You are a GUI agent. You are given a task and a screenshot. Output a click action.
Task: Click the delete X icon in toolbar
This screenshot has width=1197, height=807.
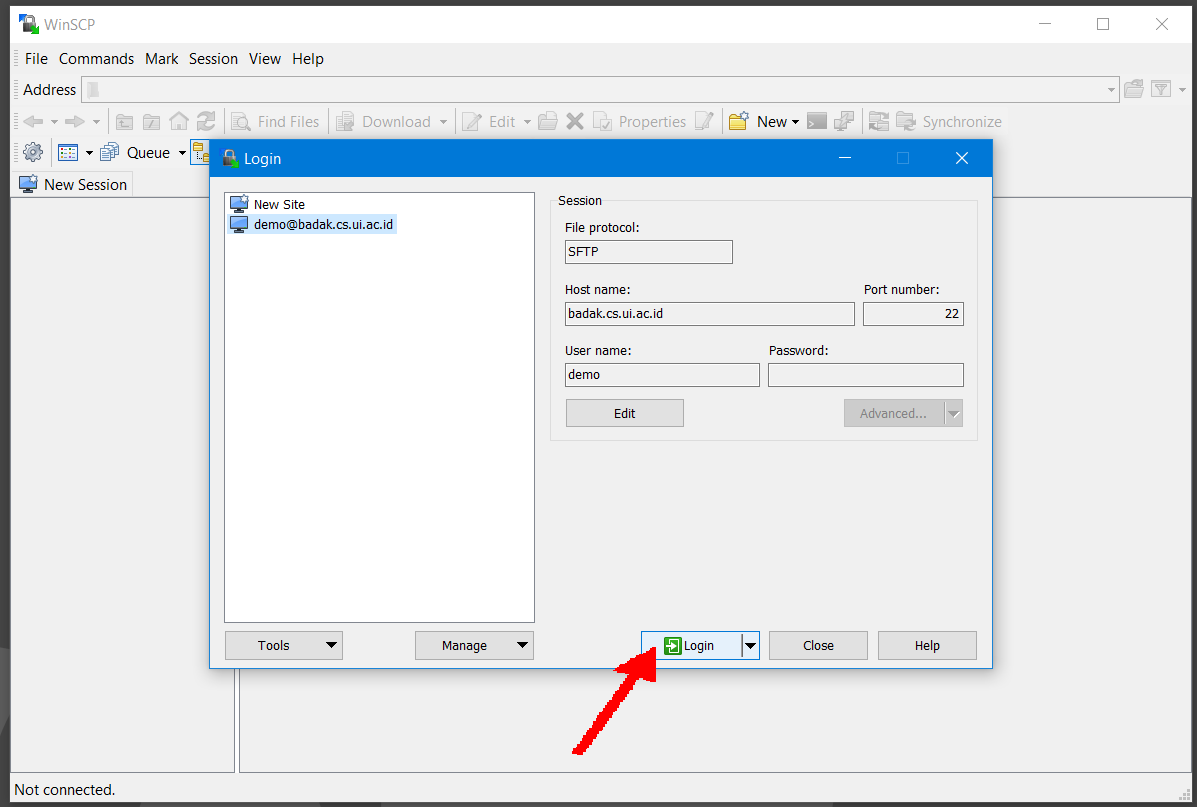575,122
